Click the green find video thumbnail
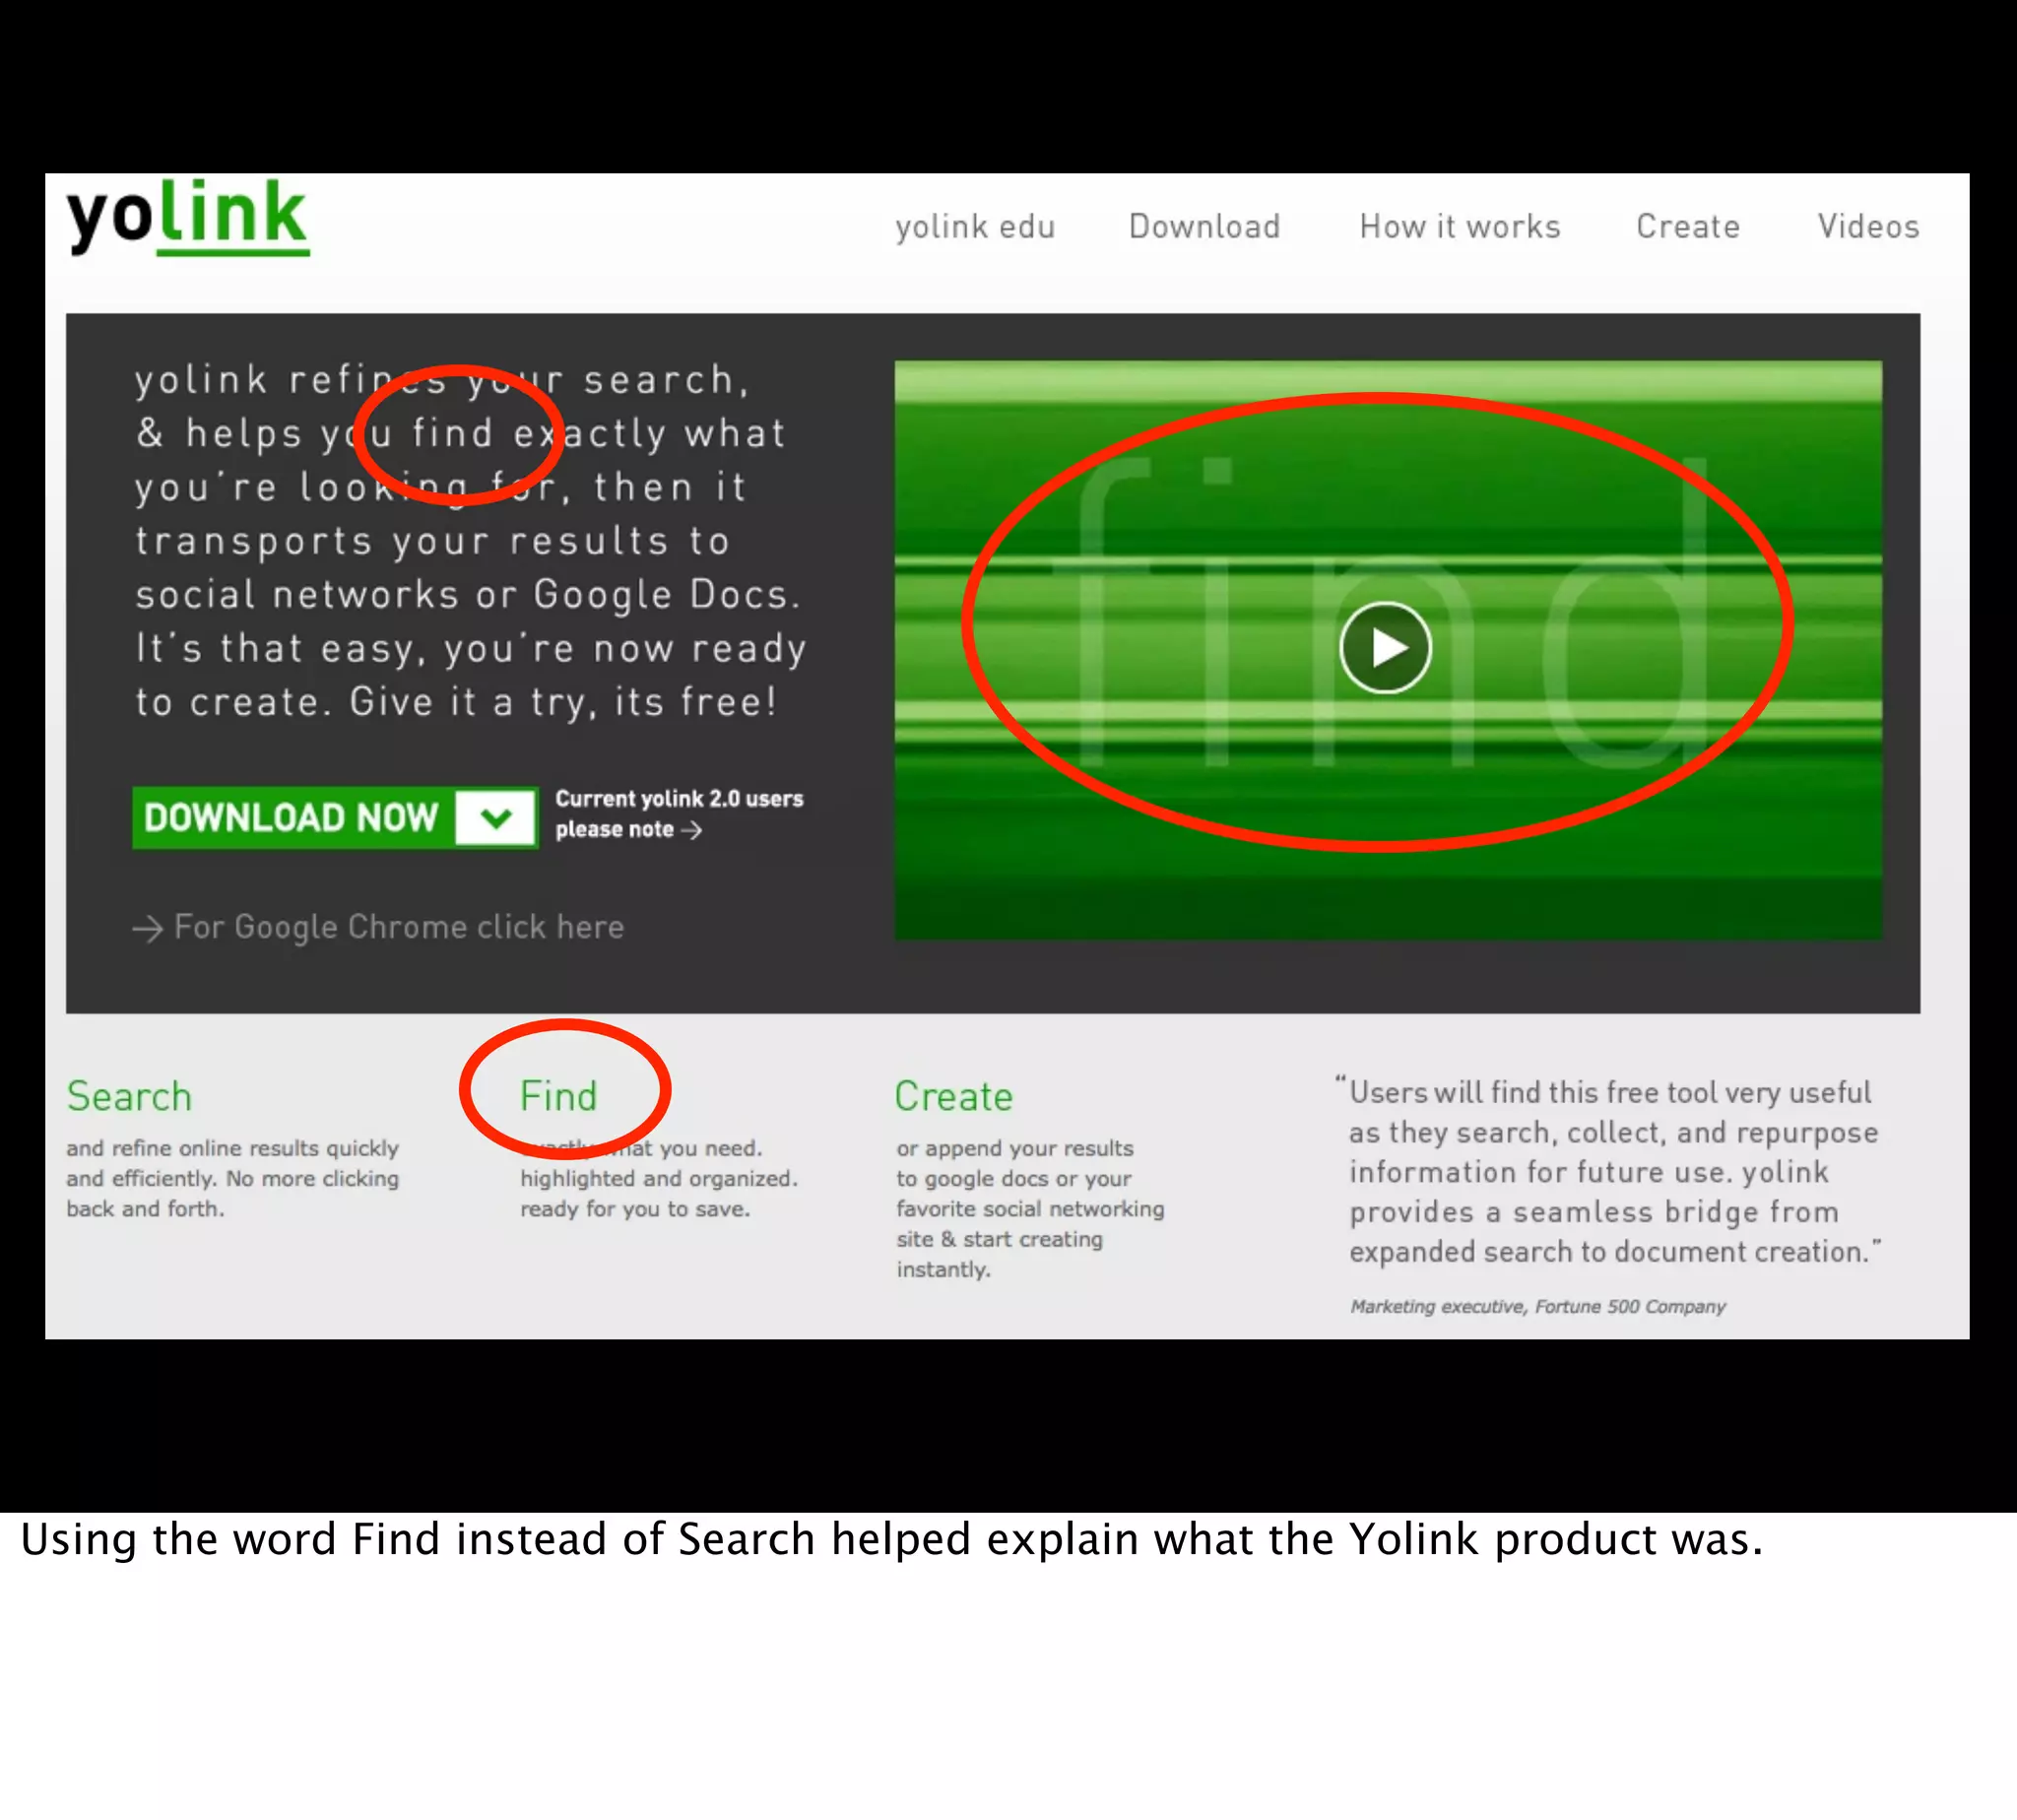2017x1820 pixels. point(1388,650)
